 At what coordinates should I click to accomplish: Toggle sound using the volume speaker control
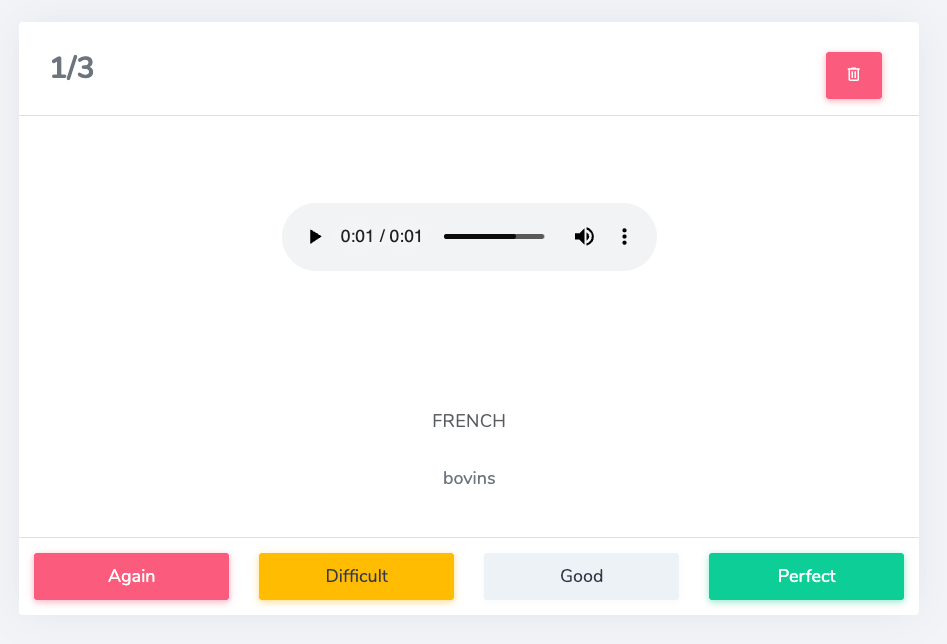[x=584, y=236]
